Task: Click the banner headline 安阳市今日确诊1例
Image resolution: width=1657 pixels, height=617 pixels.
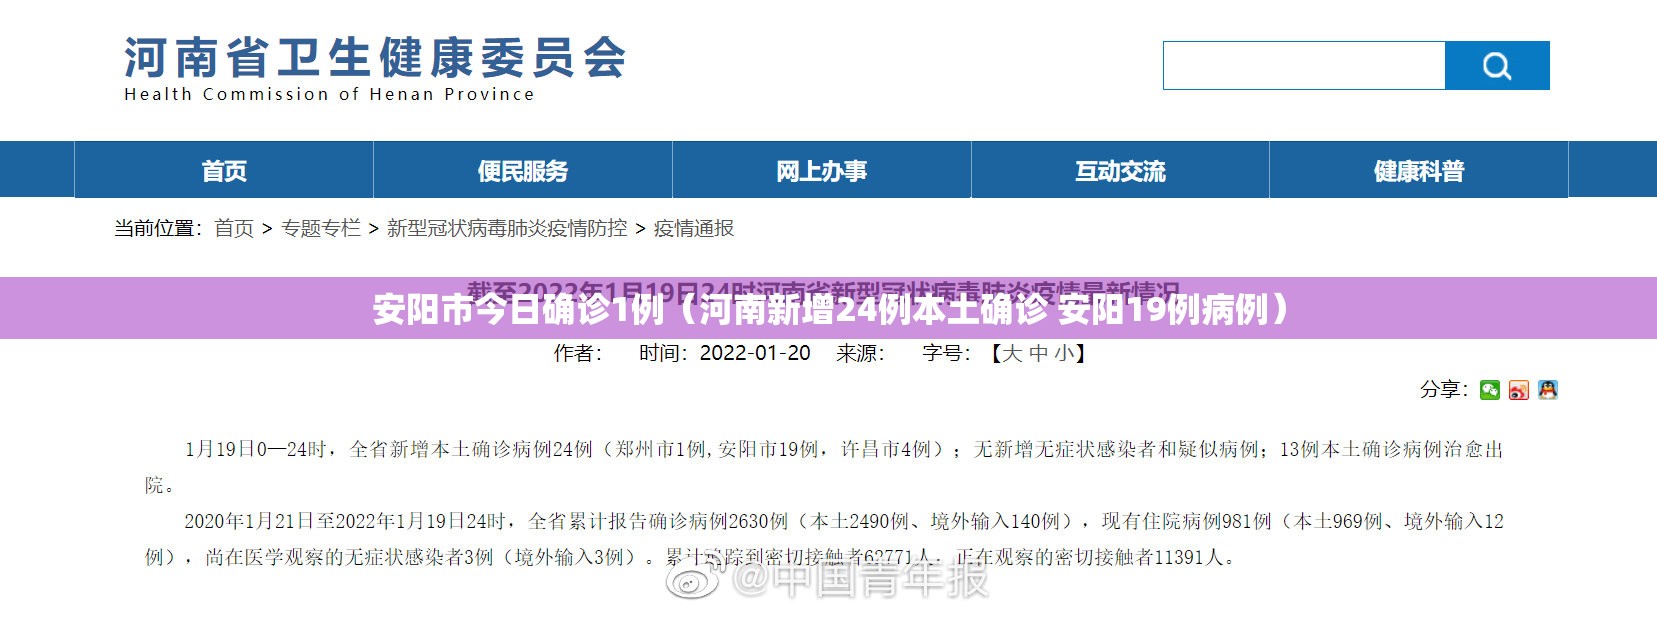Action: (x=518, y=310)
